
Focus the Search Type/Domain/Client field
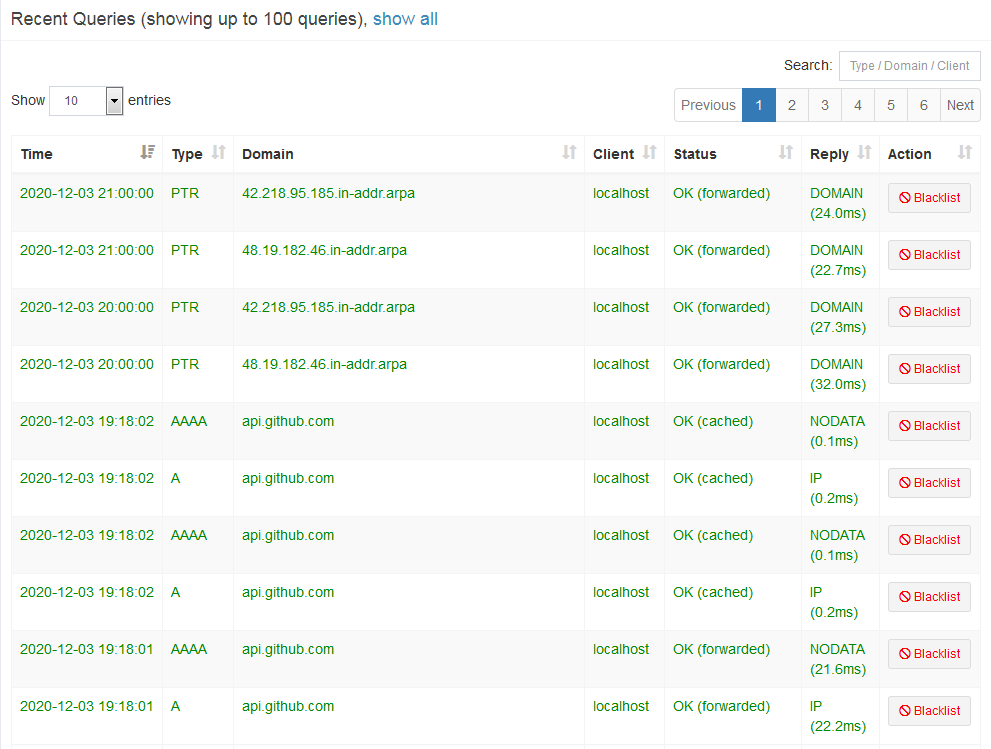[909, 66]
